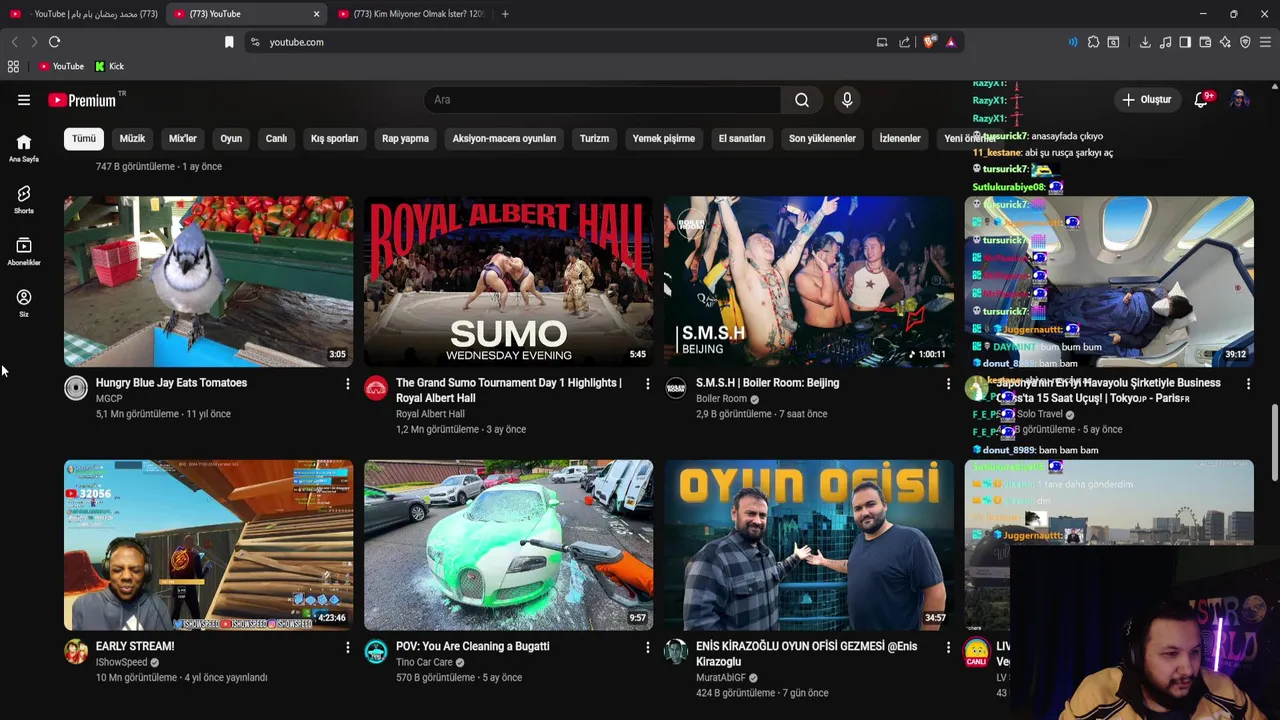1280x720 pixels.
Task: Open the Boiler Room channel link
Action: coord(721,399)
